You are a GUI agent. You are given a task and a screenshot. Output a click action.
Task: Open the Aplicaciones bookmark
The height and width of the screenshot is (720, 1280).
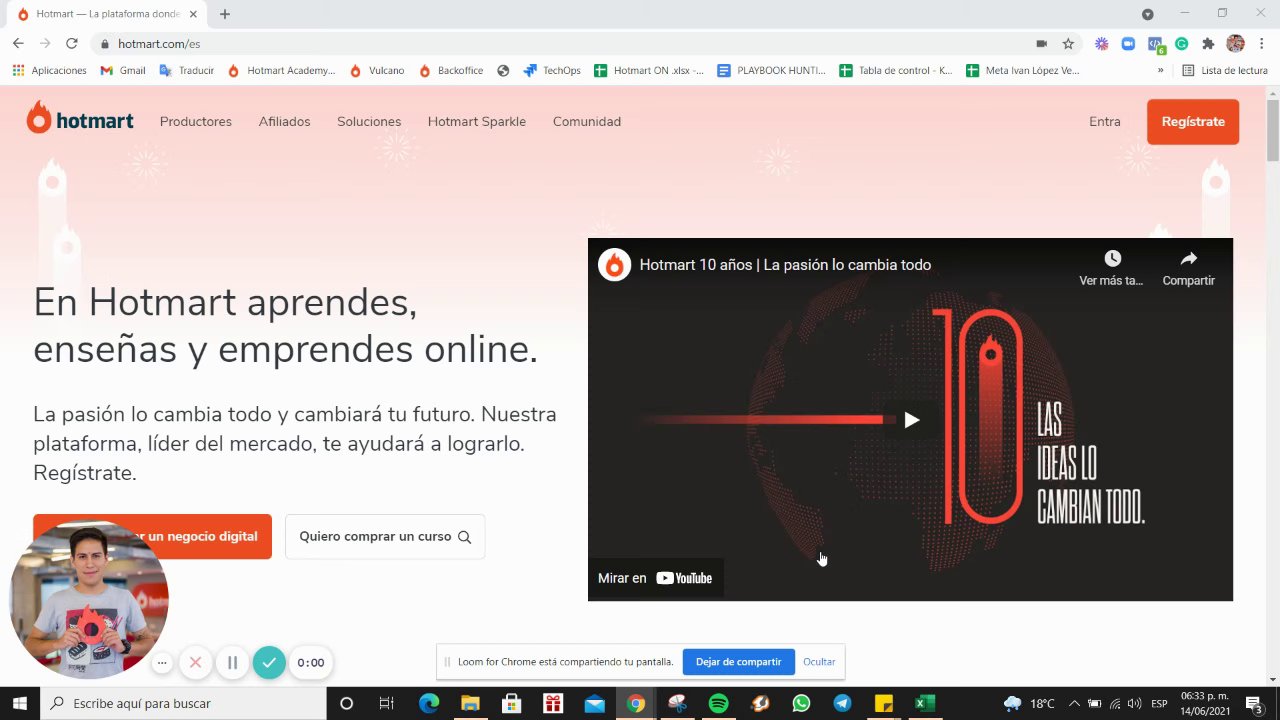pyautogui.click(x=49, y=71)
